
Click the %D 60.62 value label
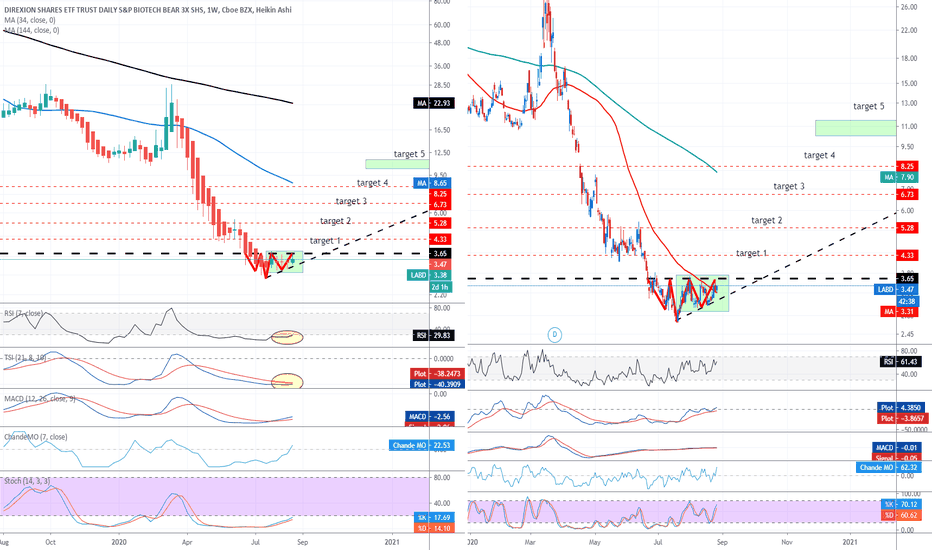(900, 515)
